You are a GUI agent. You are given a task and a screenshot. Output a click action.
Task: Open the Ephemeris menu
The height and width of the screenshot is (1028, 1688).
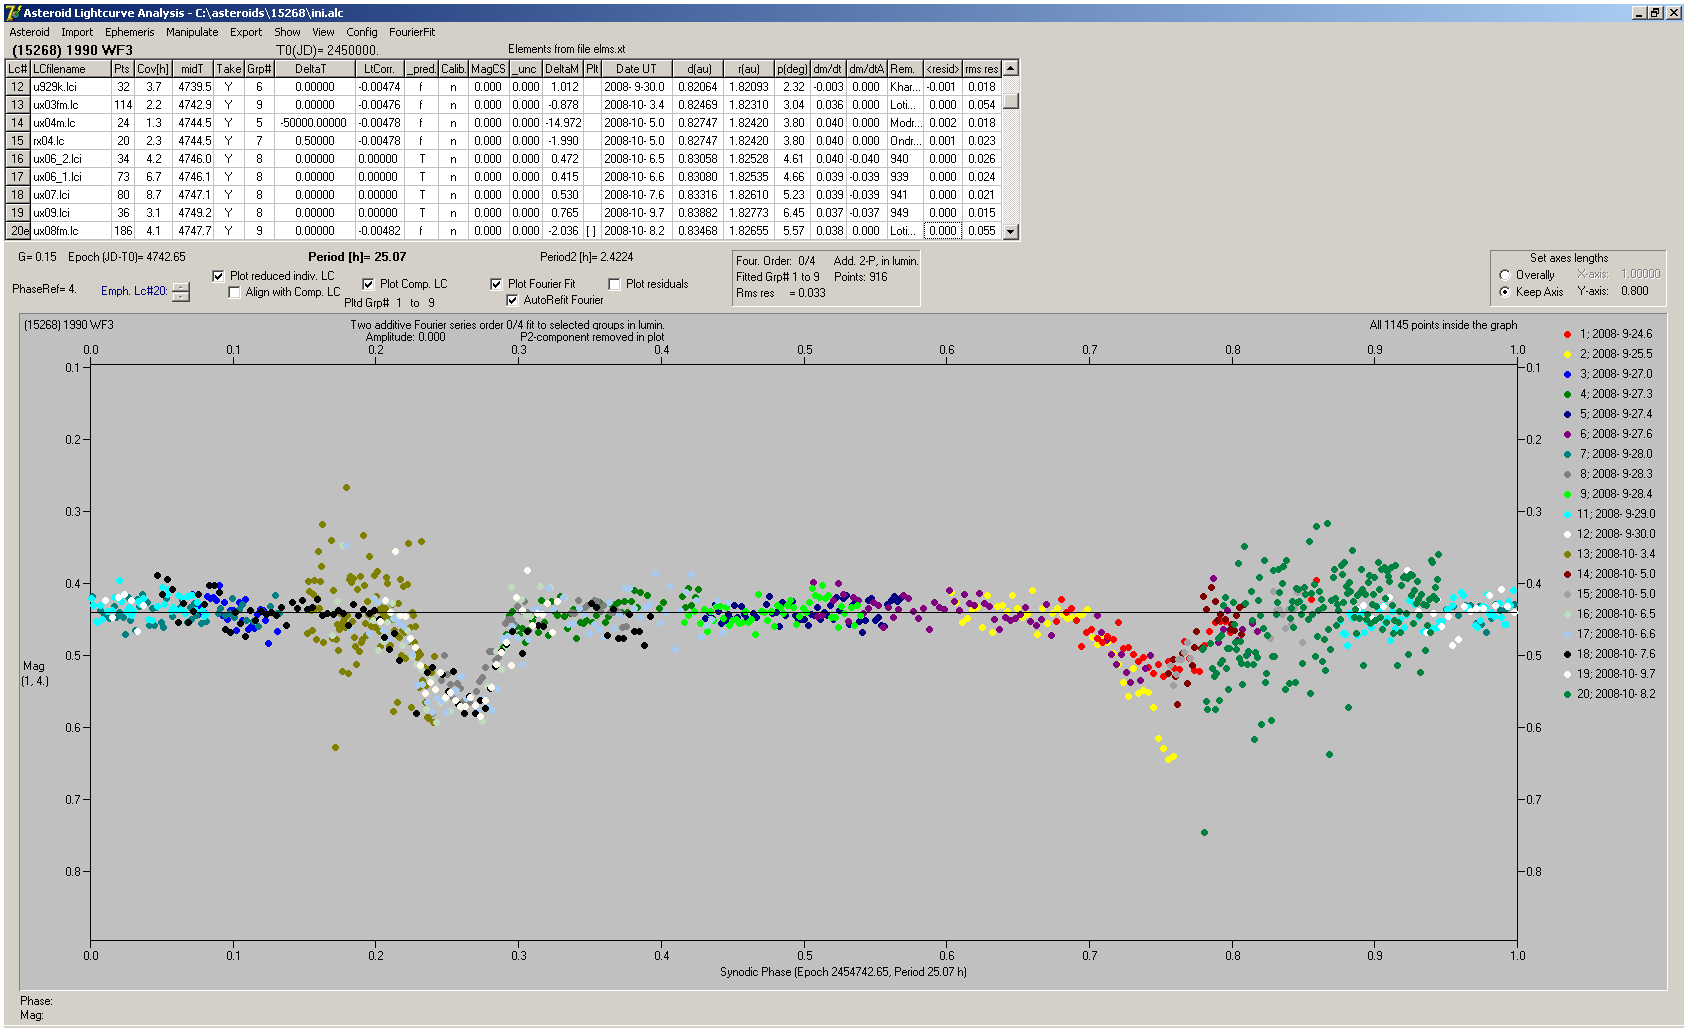click(x=130, y=32)
